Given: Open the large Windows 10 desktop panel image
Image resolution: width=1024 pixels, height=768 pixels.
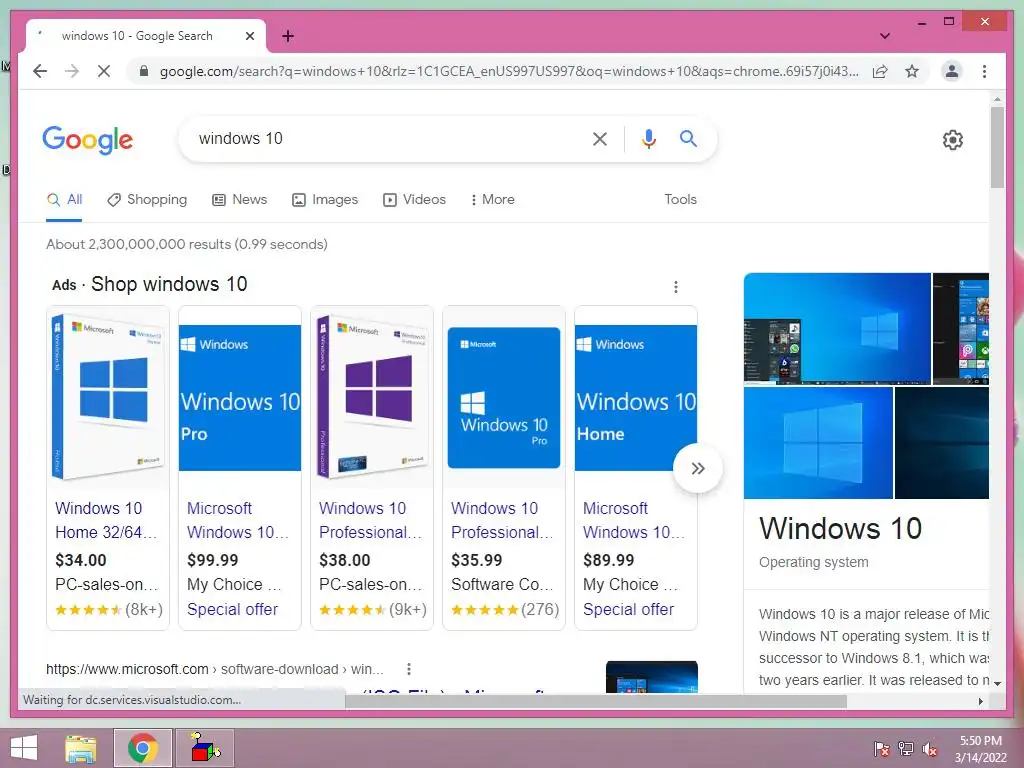Looking at the screenshot, I should pos(837,328).
